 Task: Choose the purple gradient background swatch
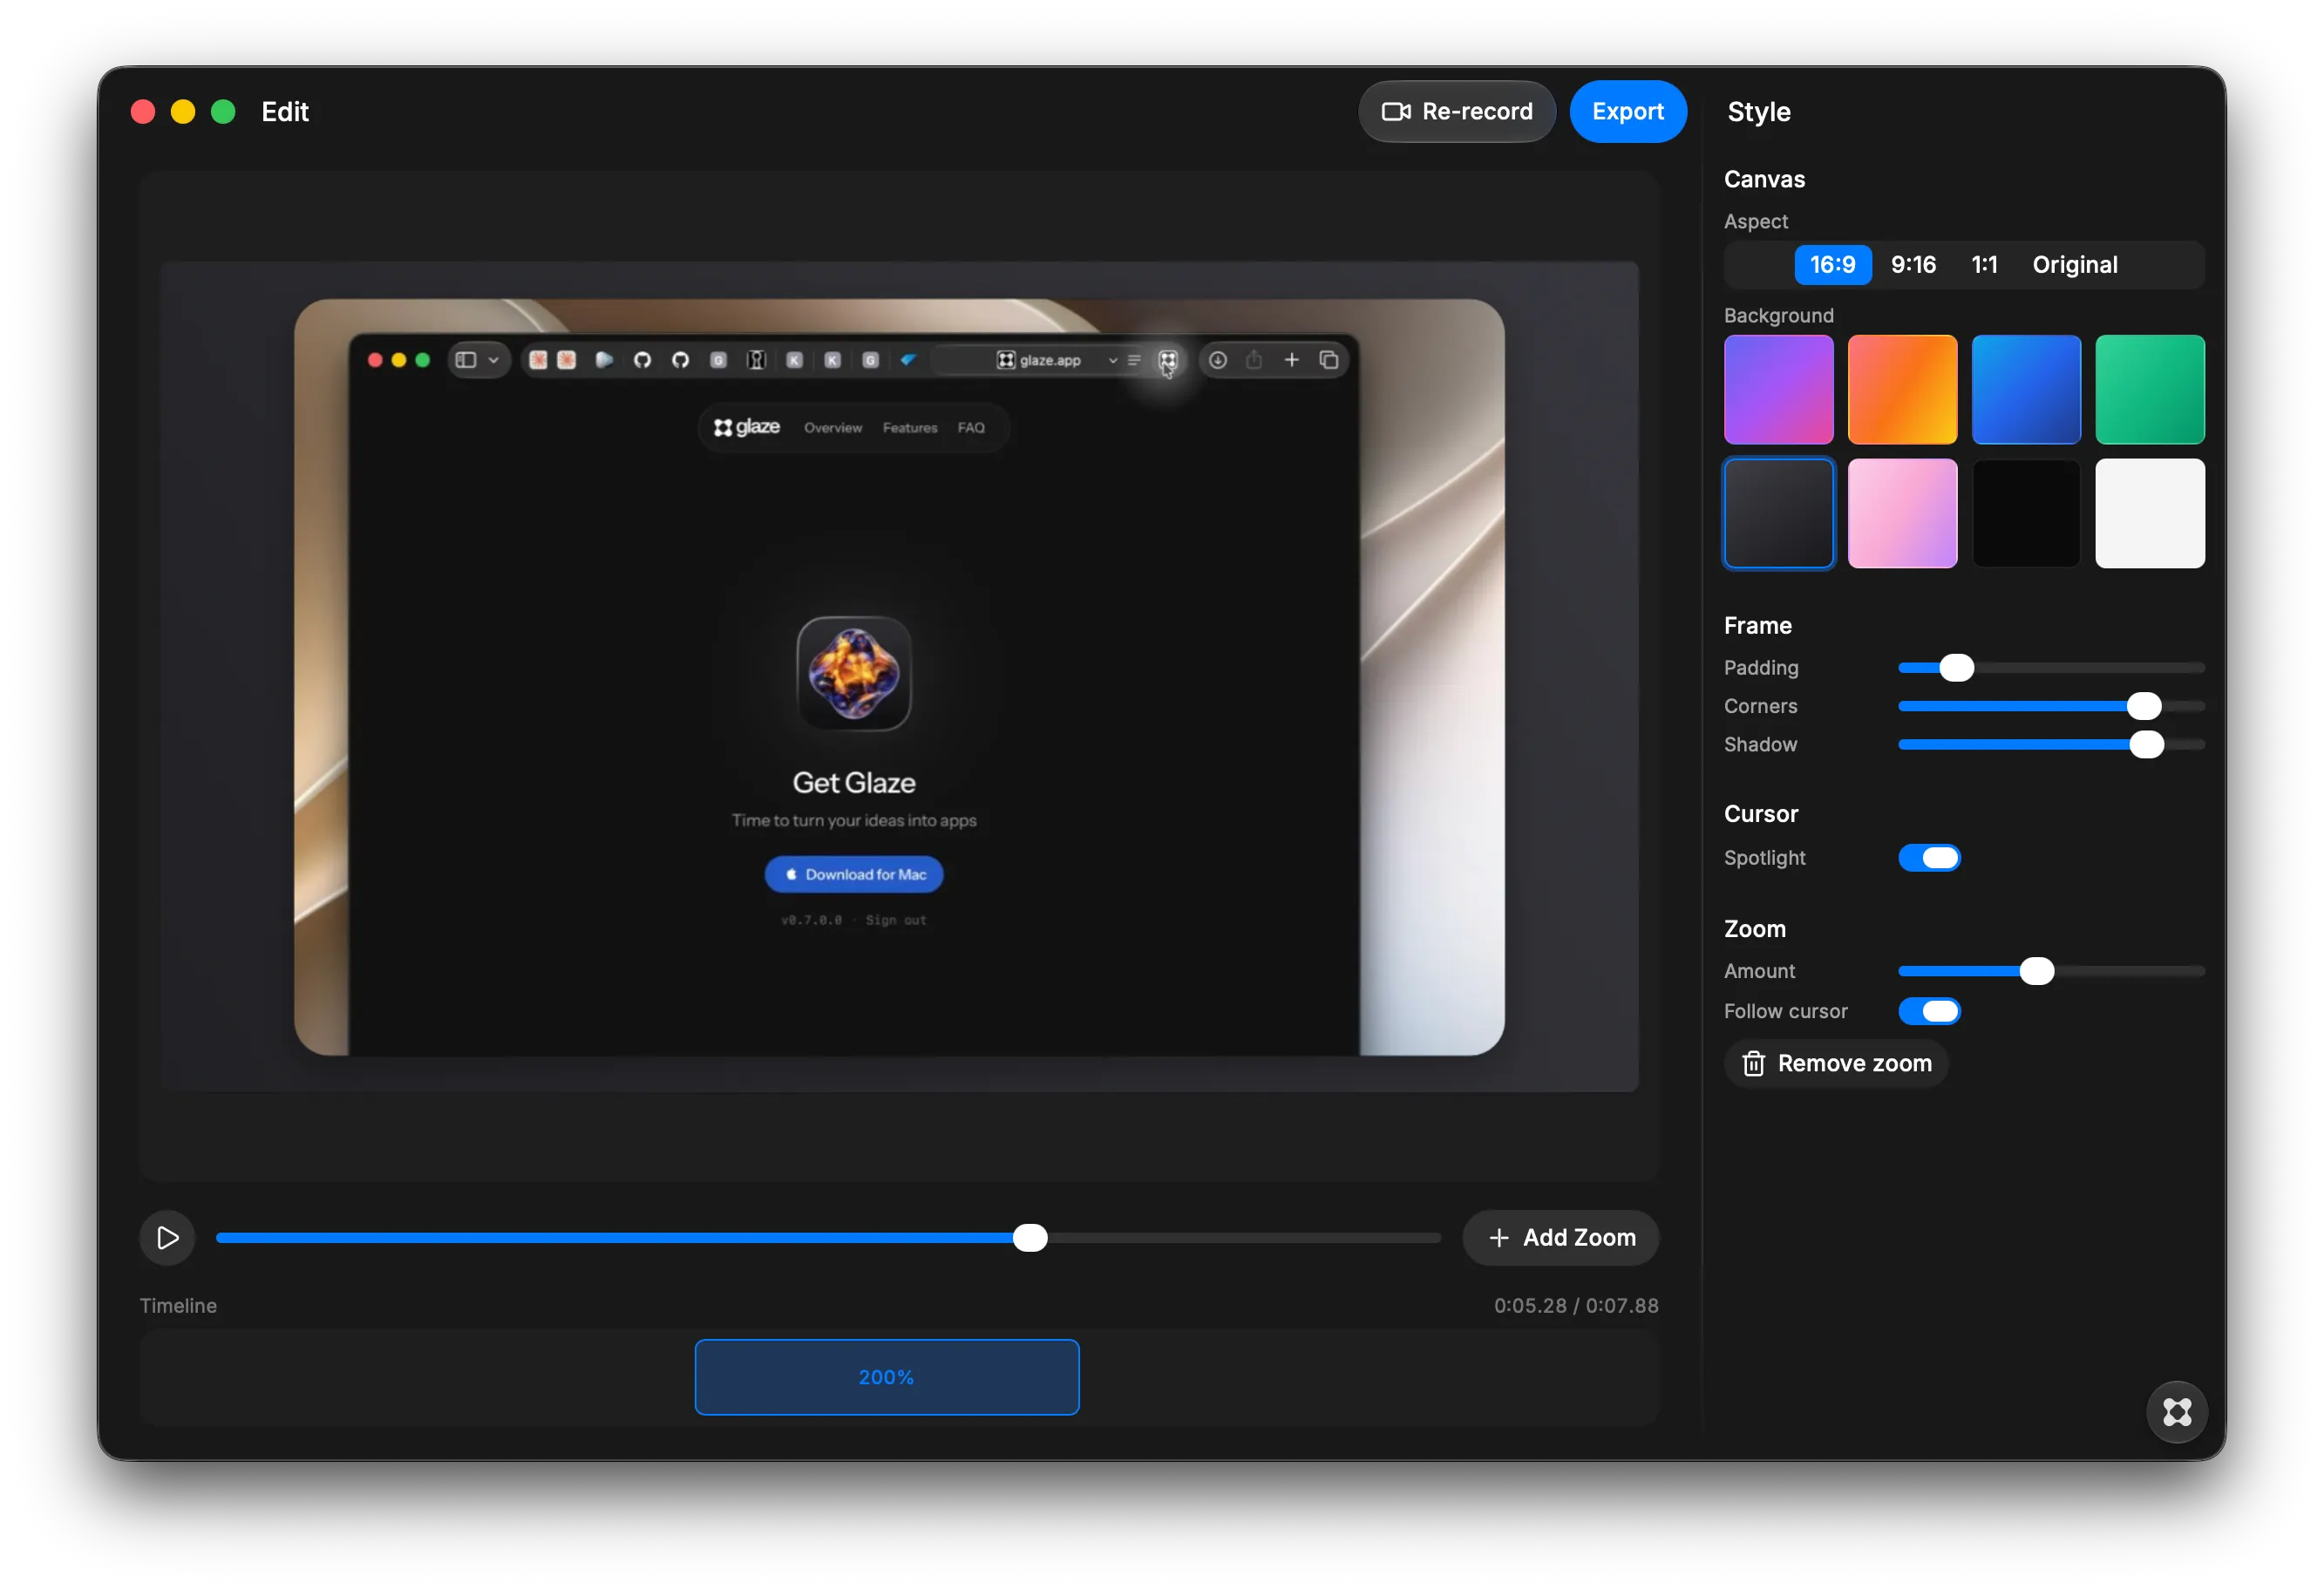[1779, 389]
